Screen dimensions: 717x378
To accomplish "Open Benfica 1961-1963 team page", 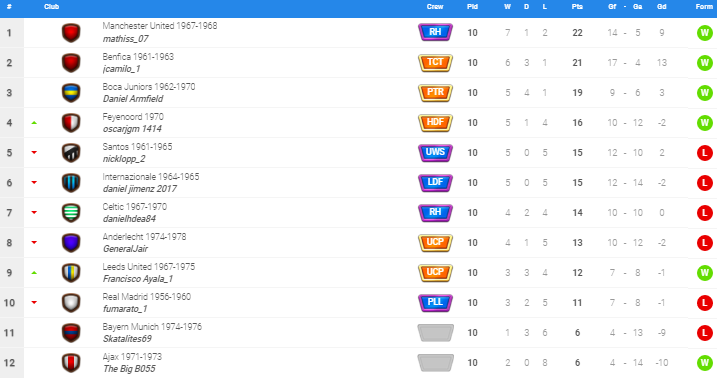I will click(x=138, y=57).
